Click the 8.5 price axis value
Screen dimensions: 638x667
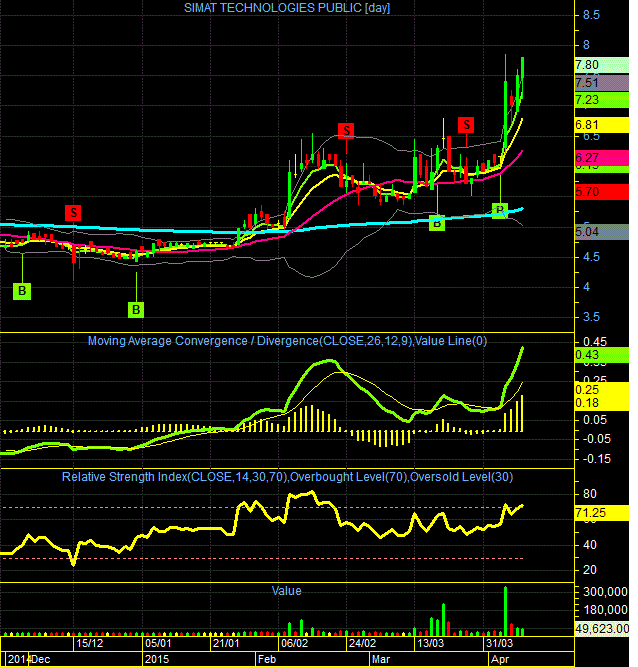tap(591, 15)
